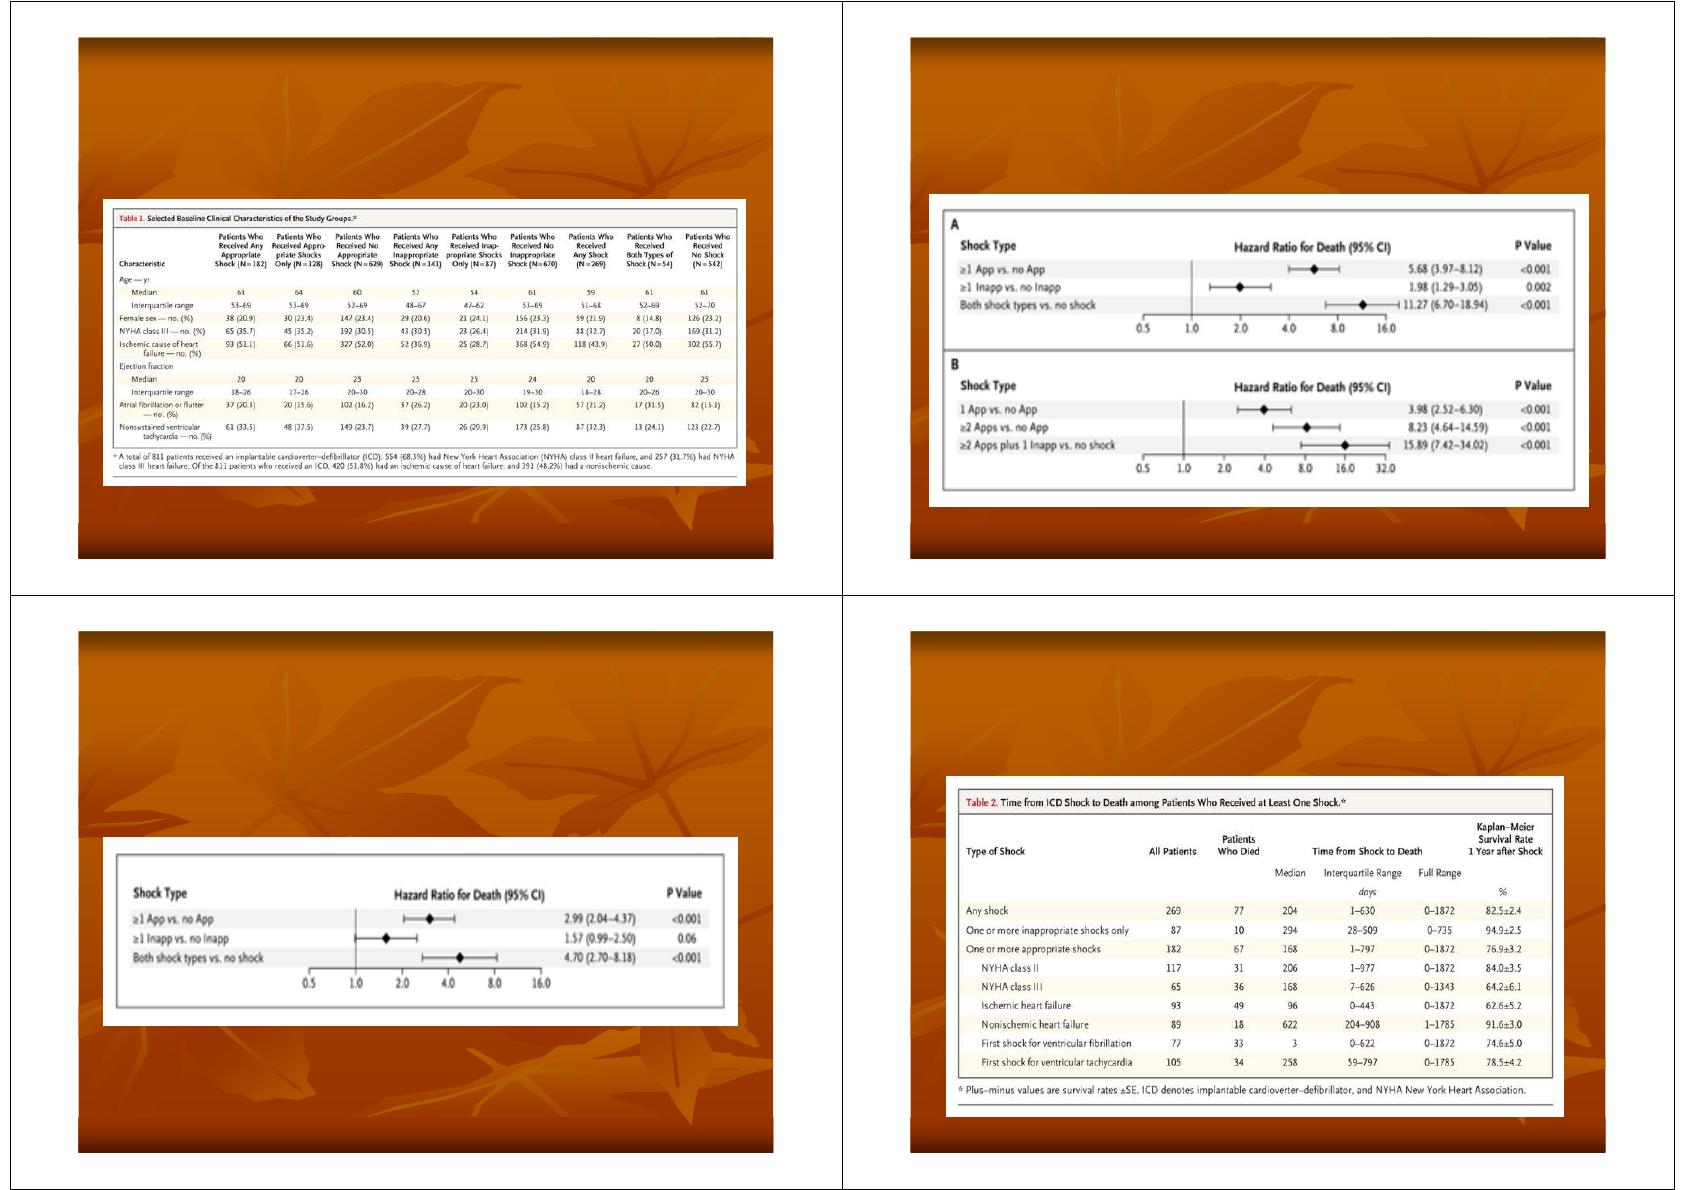This screenshot has height=1190, width=1684.
Task: Click hazard ratio '2.99 (2.04–4.37)'
Action: tap(600, 919)
